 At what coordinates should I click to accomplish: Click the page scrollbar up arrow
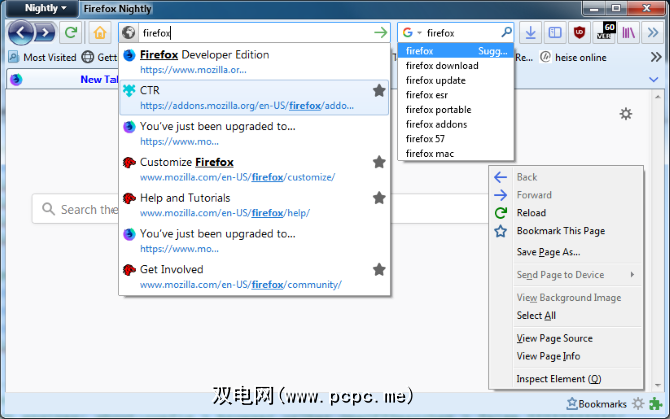[658, 97]
